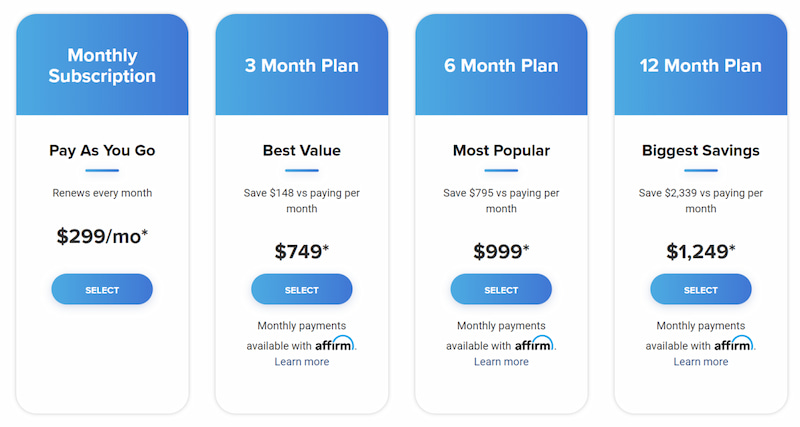
Task: Open Learn more under 3 Month Plan
Action: tap(302, 362)
